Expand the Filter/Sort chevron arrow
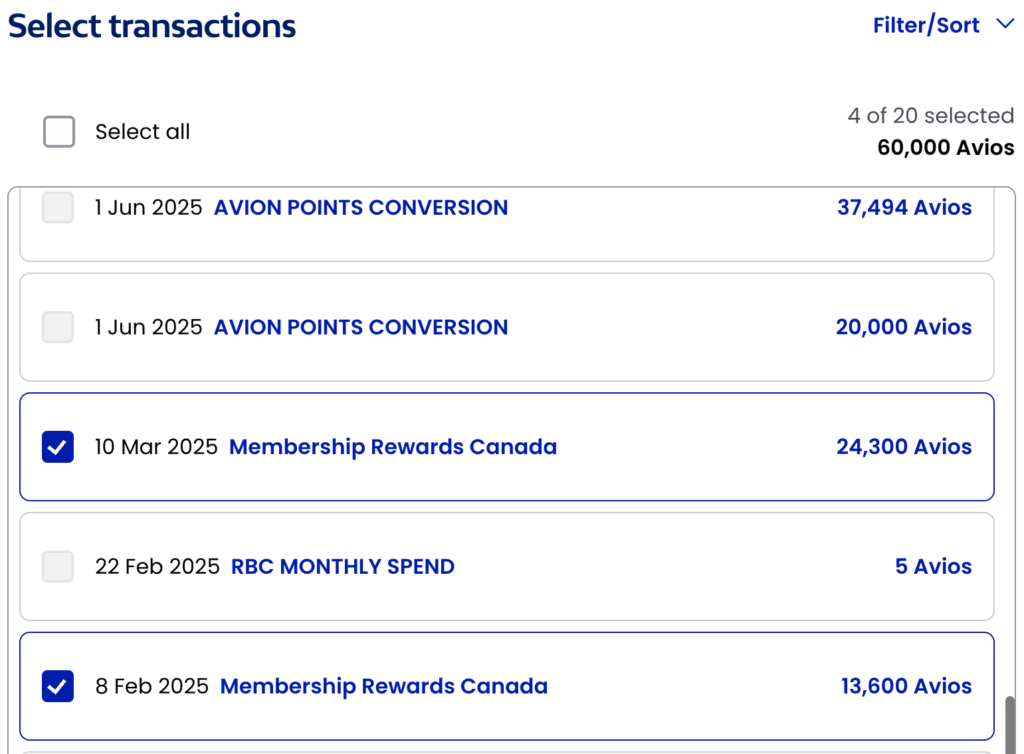This screenshot has height=754, width=1024. click(x=1005, y=25)
